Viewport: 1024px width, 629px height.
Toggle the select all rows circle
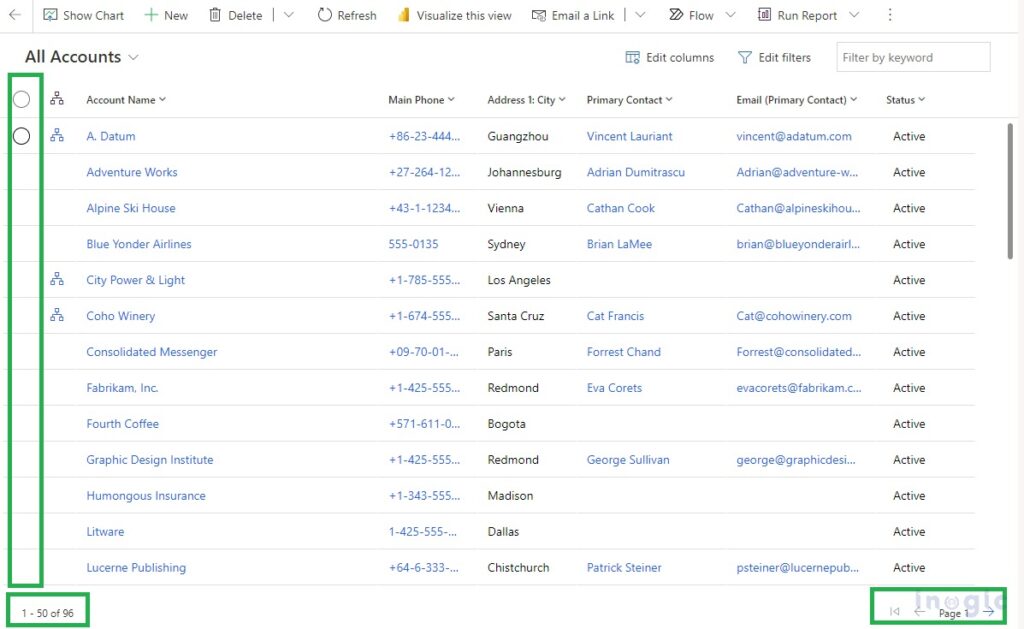[21, 99]
